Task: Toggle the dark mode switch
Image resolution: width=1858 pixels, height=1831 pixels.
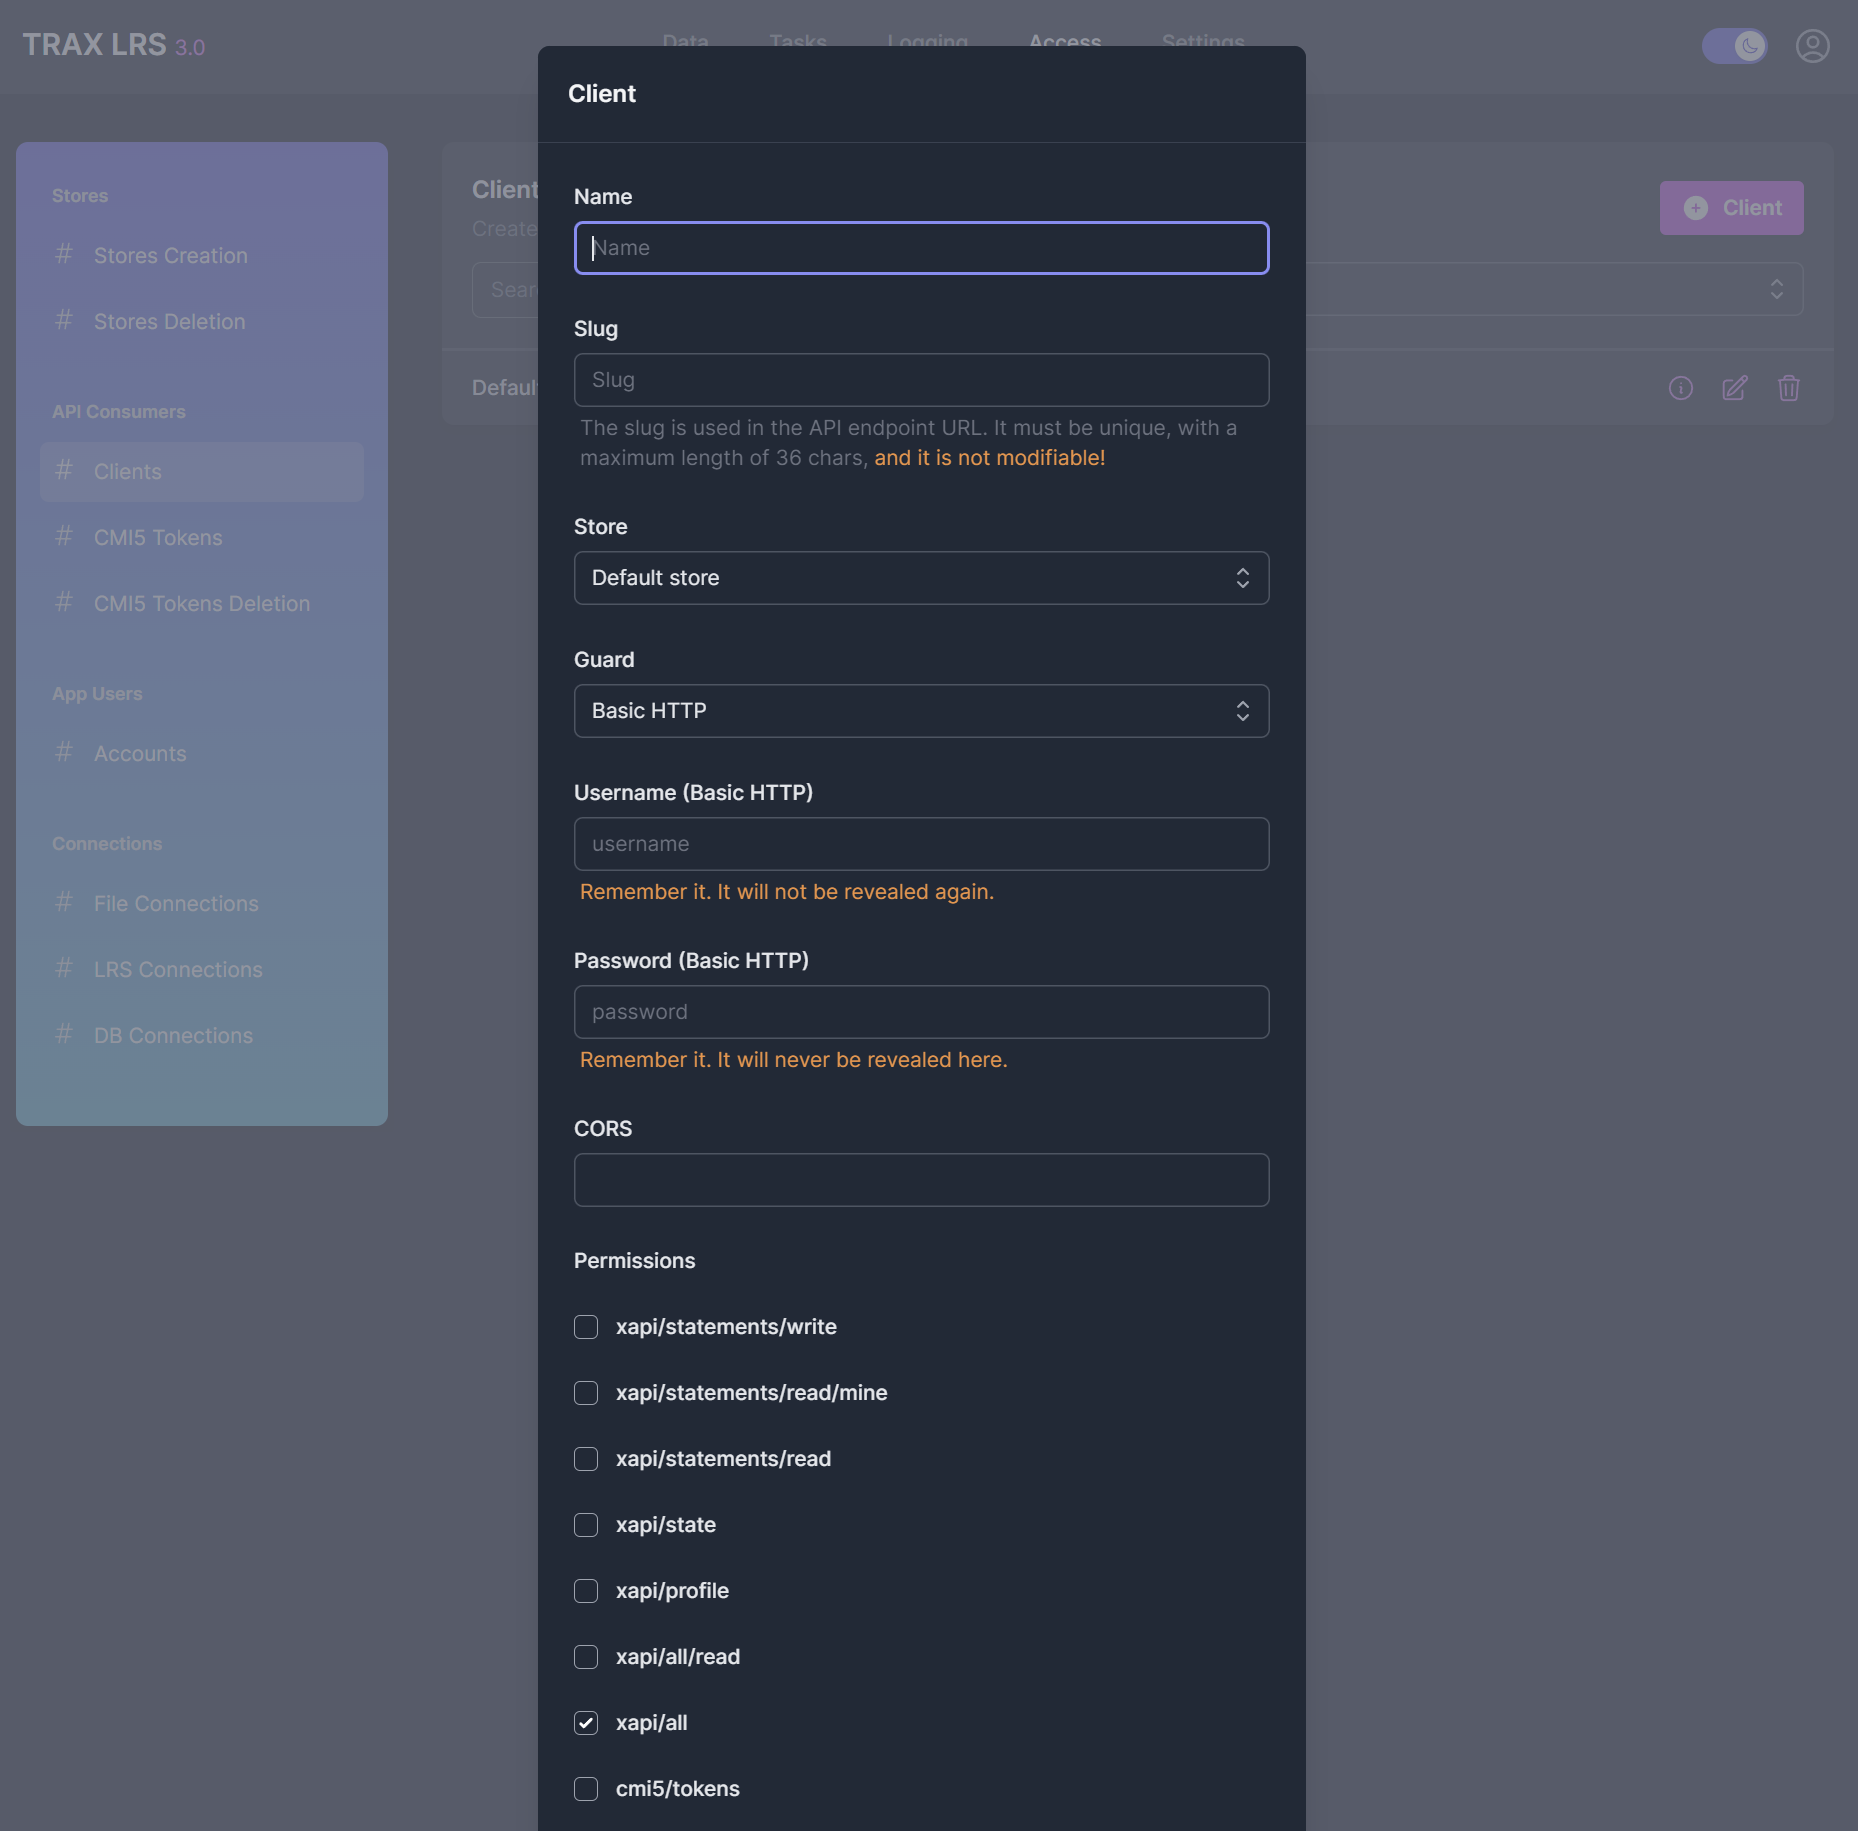Action: [1734, 46]
